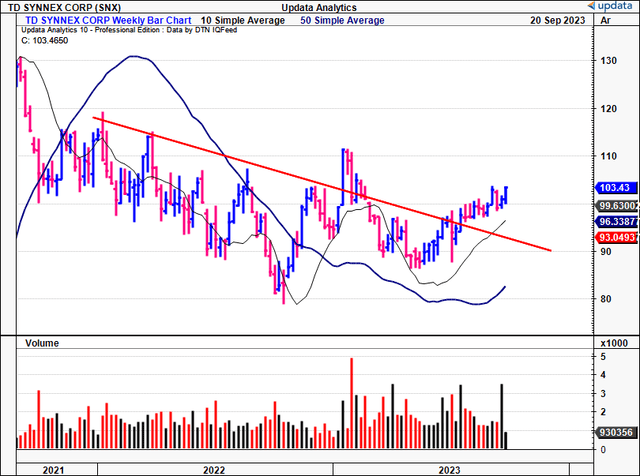The height and width of the screenshot is (476, 640).
Task: Click the TD SYNNEX CORP (SNX) title
Action: click(64, 7)
